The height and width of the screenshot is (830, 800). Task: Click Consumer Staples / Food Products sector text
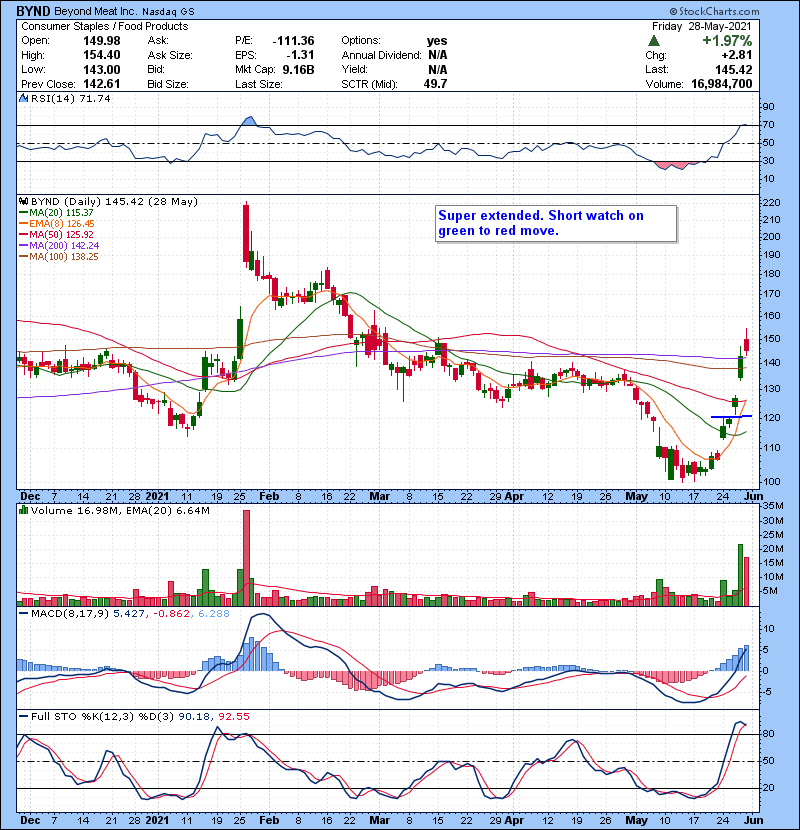[105, 26]
